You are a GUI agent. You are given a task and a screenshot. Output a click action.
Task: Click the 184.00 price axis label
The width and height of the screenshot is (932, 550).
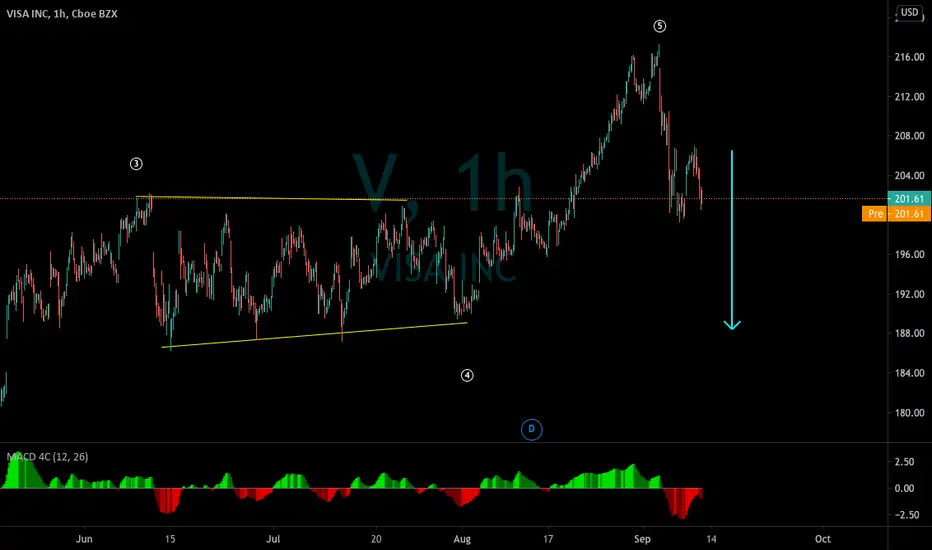point(909,373)
